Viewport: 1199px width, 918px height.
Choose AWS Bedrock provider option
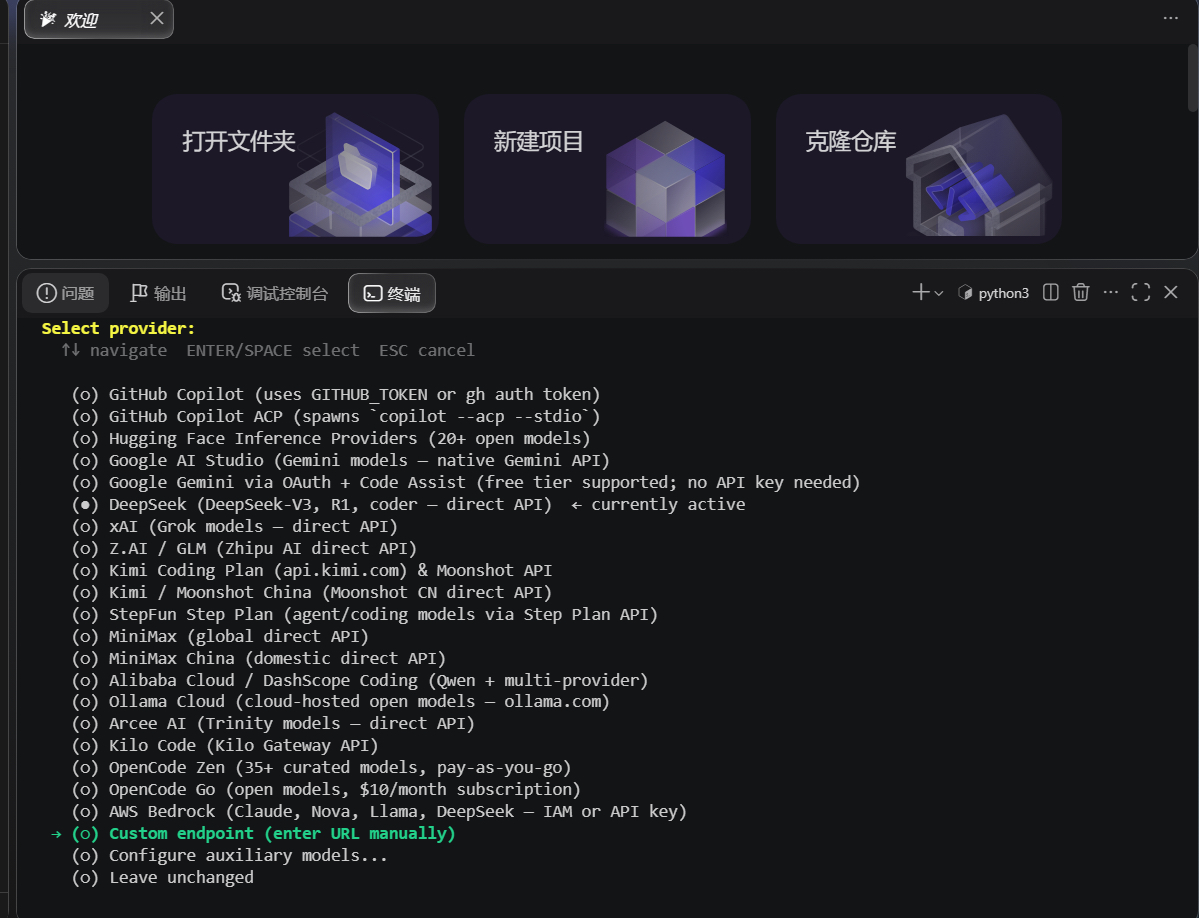coord(379,812)
